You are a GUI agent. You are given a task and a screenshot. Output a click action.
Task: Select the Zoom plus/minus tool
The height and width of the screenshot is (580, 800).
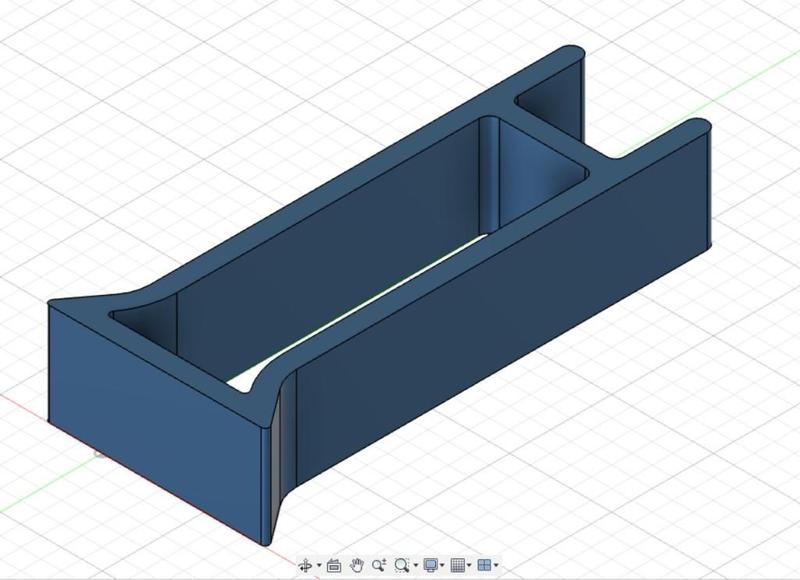coord(379,565)
